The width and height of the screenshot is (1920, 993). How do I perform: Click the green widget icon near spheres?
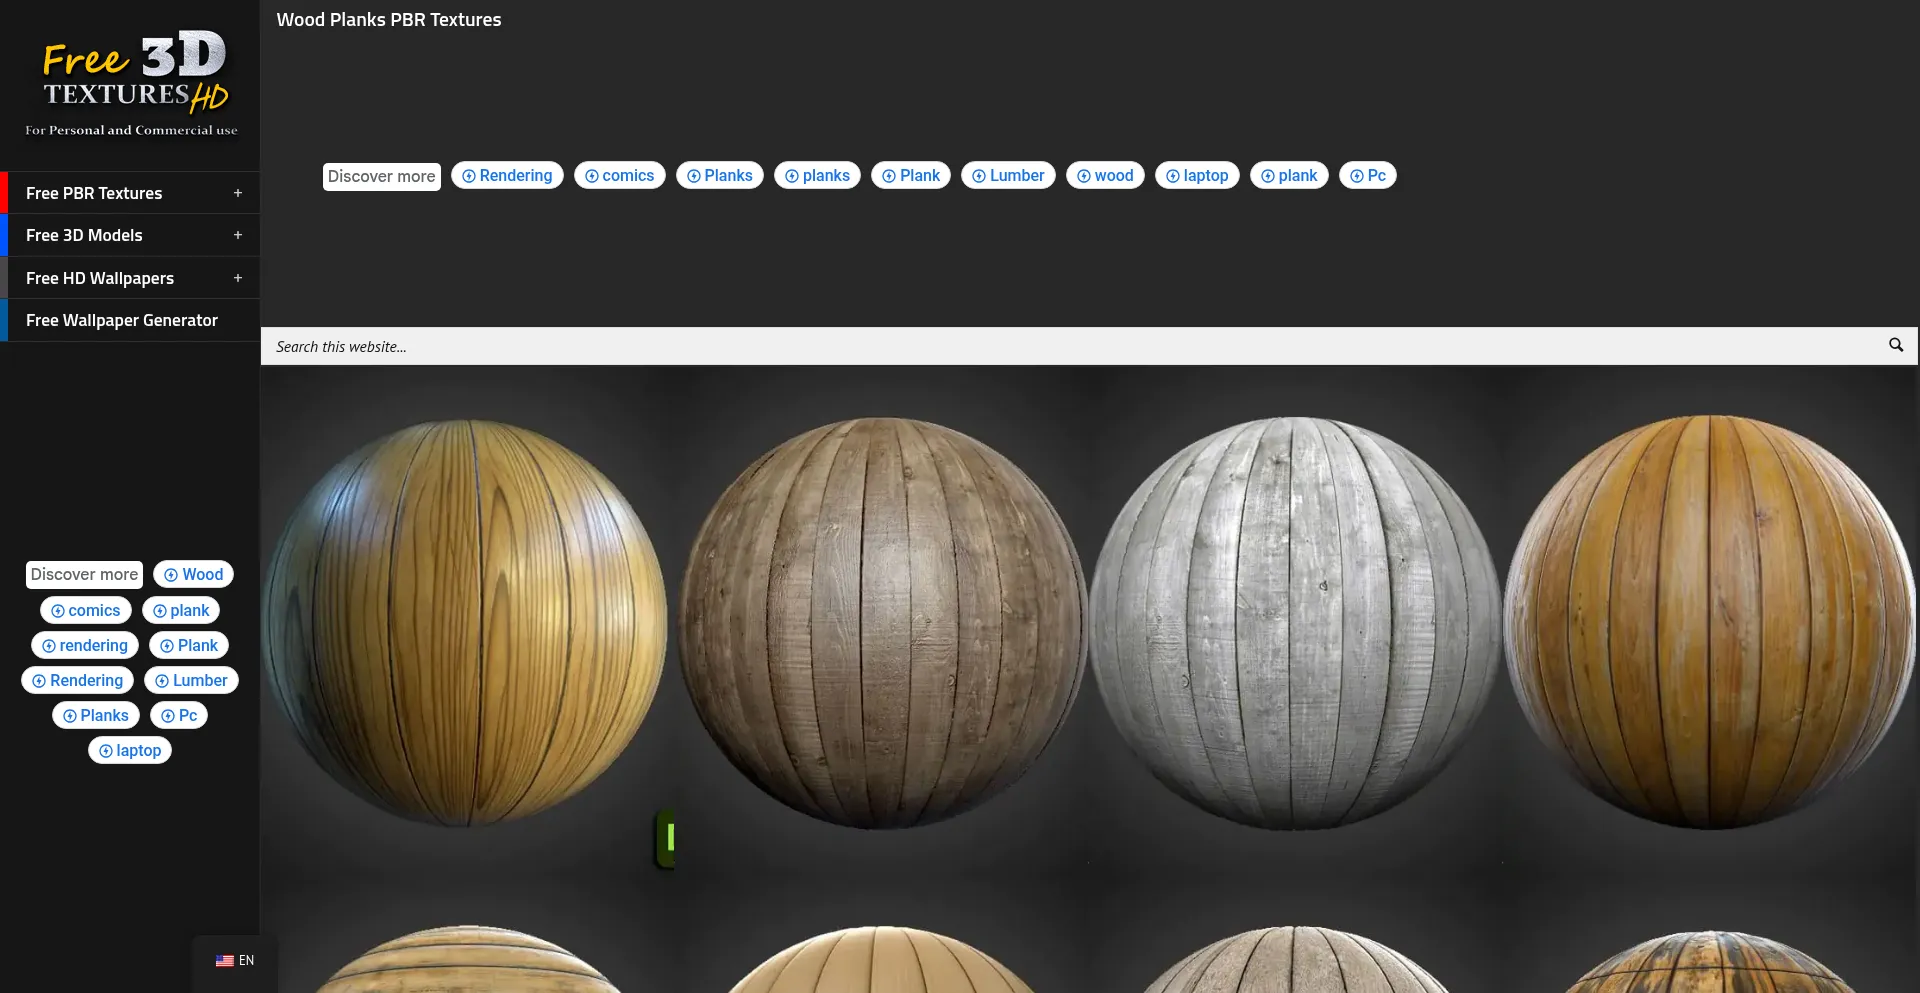pyautogui.click(x=667, y=838)
